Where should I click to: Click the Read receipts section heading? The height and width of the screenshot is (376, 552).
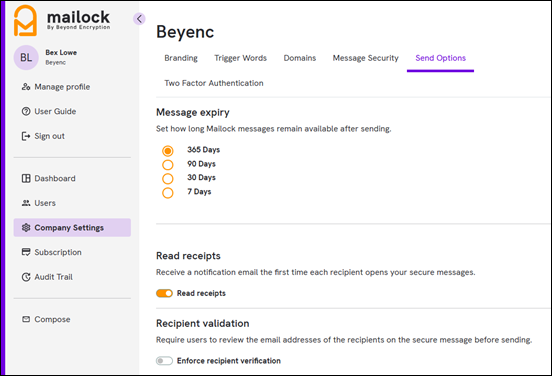188,256
